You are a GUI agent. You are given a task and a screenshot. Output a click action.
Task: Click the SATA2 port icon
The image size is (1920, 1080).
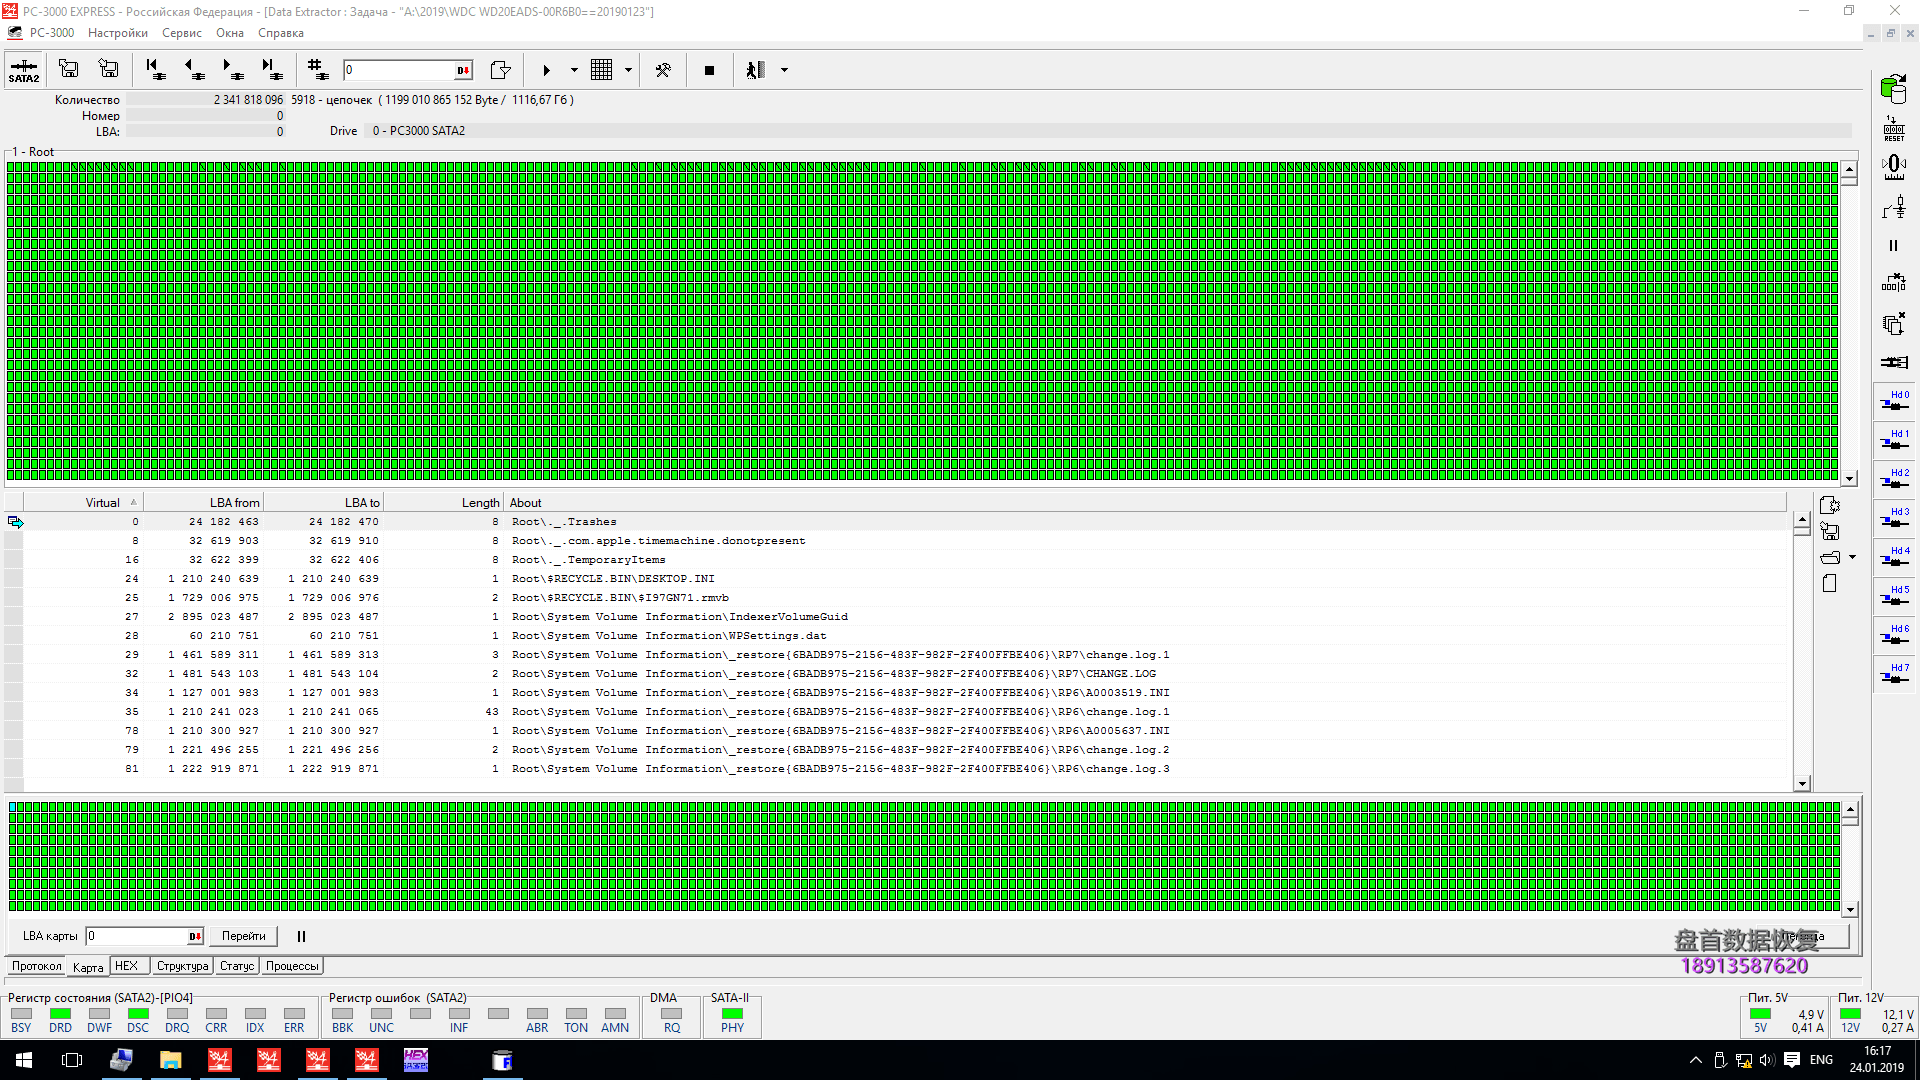pyautogui.click(x=24, y=70)
